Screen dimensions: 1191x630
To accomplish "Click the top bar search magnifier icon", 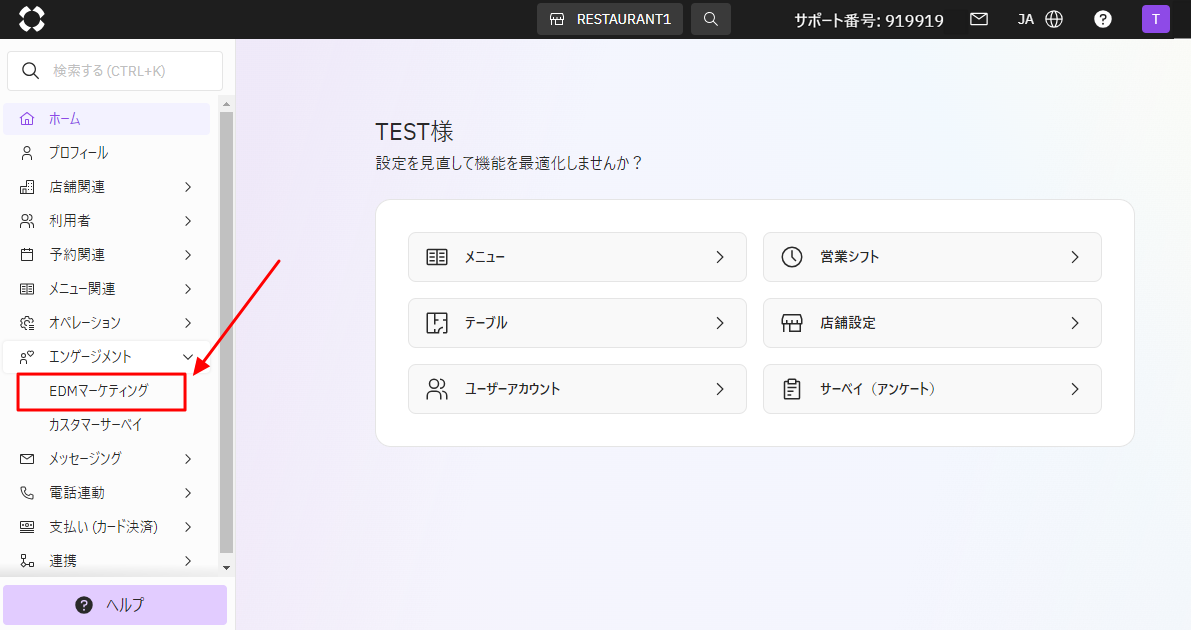I will (710, 19).
